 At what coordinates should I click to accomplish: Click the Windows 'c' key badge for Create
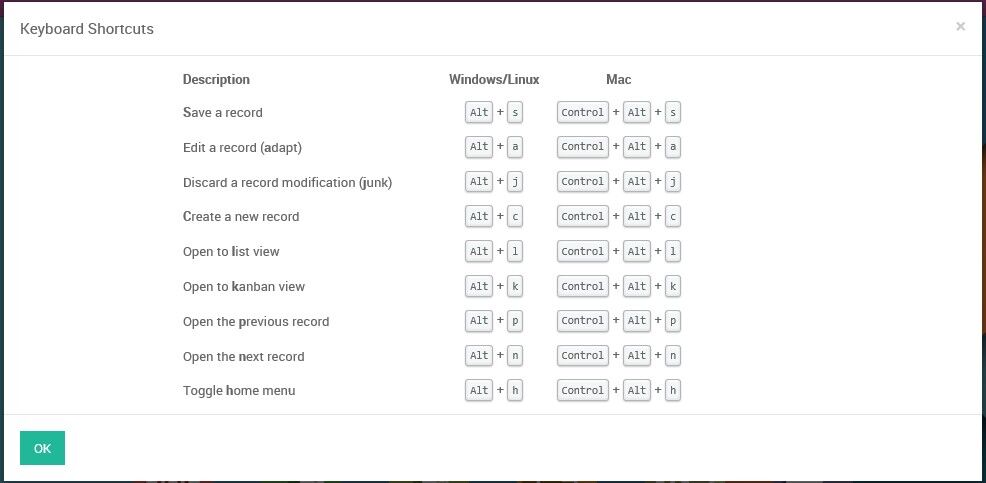point(515,216)
